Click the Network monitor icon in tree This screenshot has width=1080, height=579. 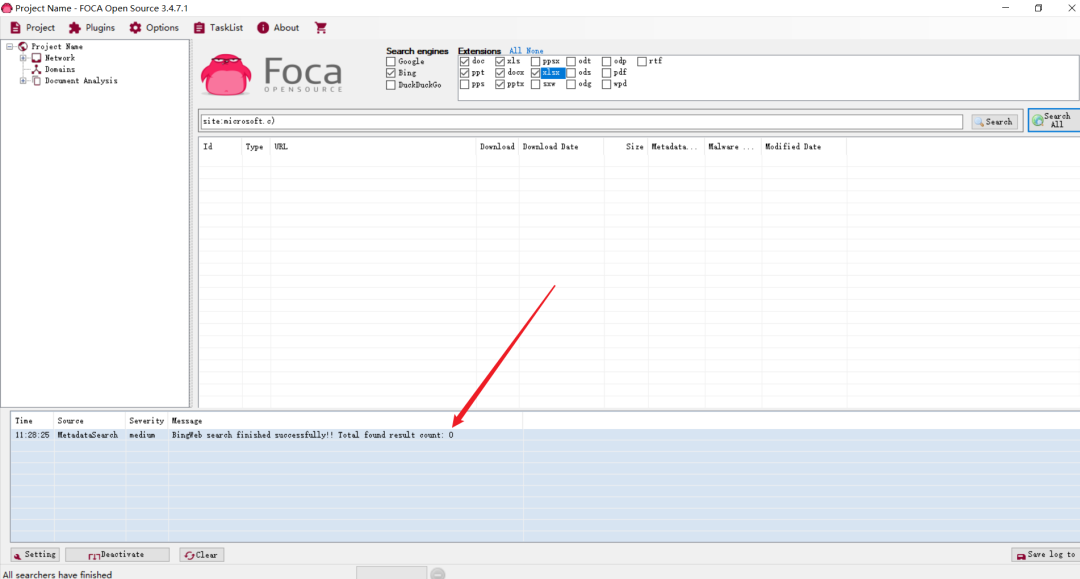(x=37, y=58)
